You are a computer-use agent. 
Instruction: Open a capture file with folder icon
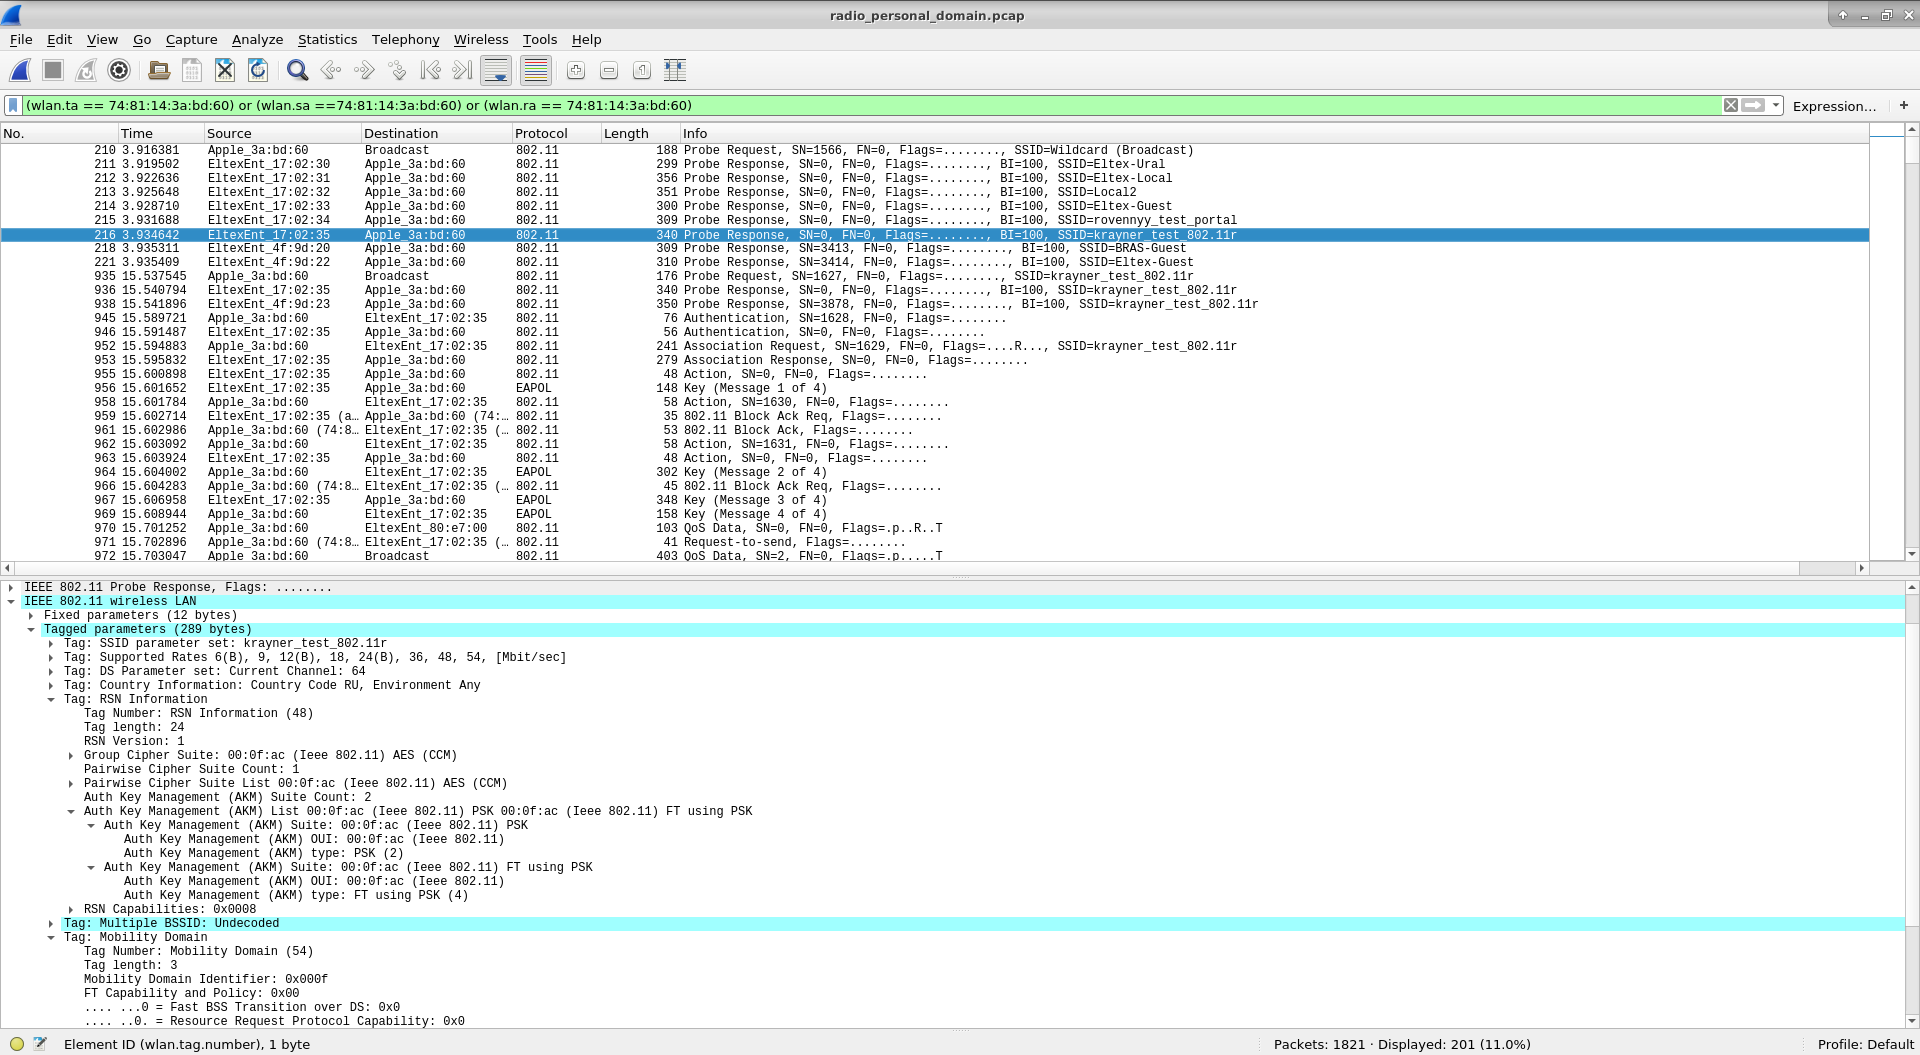pyautogui.click(x=158, y=70)
